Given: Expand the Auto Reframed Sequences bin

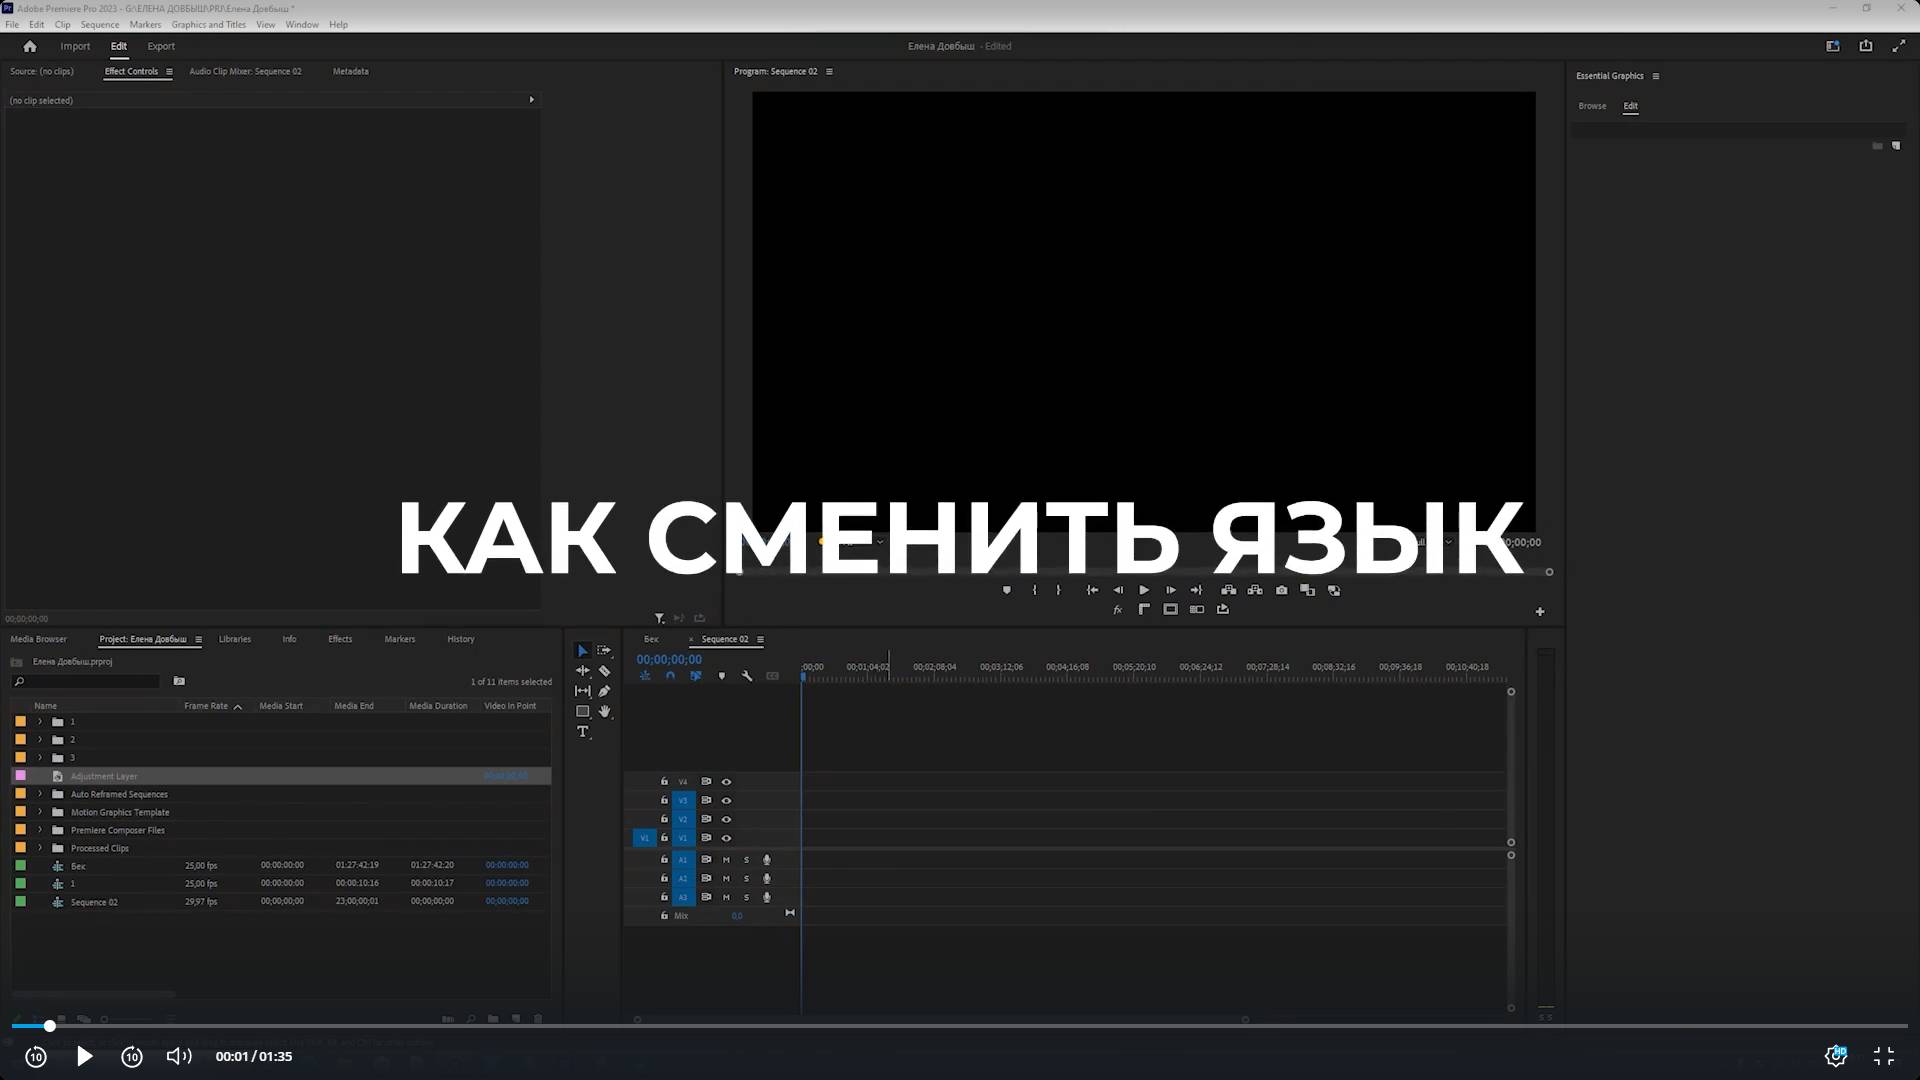Looking at the screenshot, I should 40,794.
